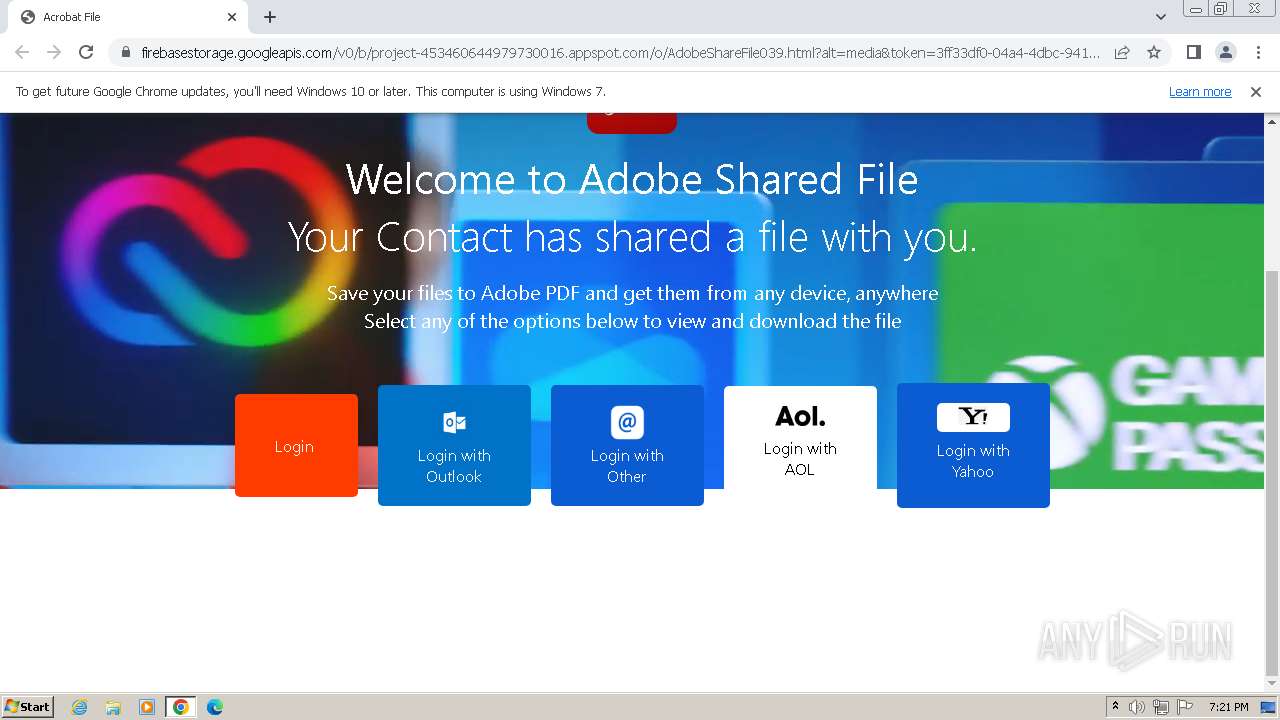Pick the Login with AOL option
This screenshot has height=720, width=1280.
tap(800, 438)
